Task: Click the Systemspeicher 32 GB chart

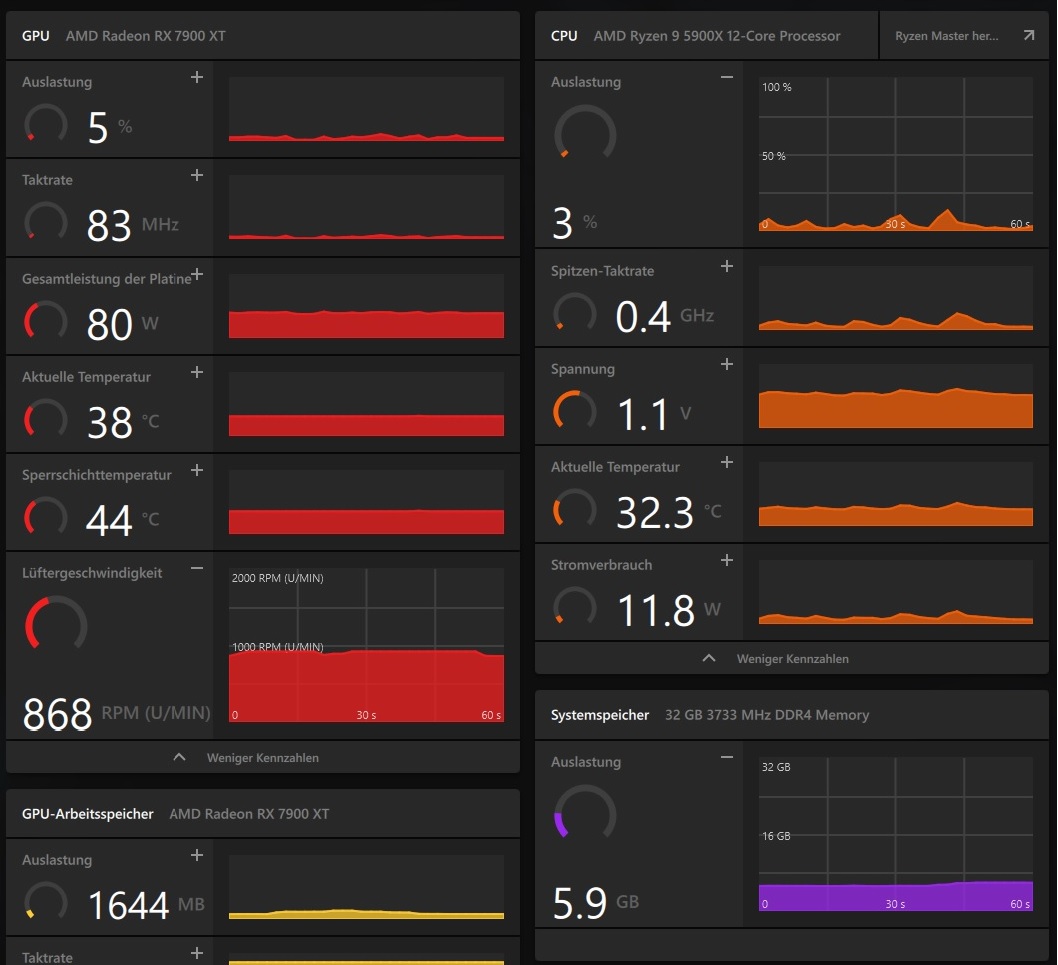Action: [896, 834]
